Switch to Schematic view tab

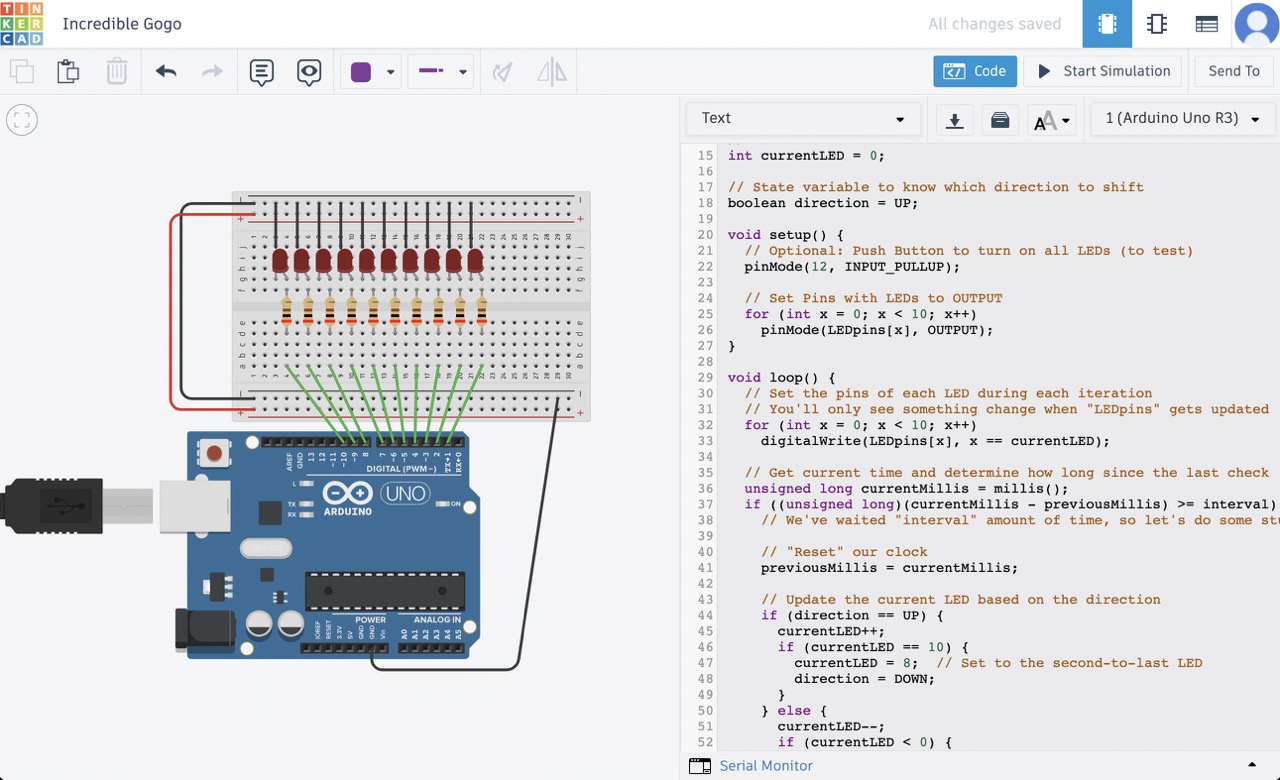point(1157,24)
